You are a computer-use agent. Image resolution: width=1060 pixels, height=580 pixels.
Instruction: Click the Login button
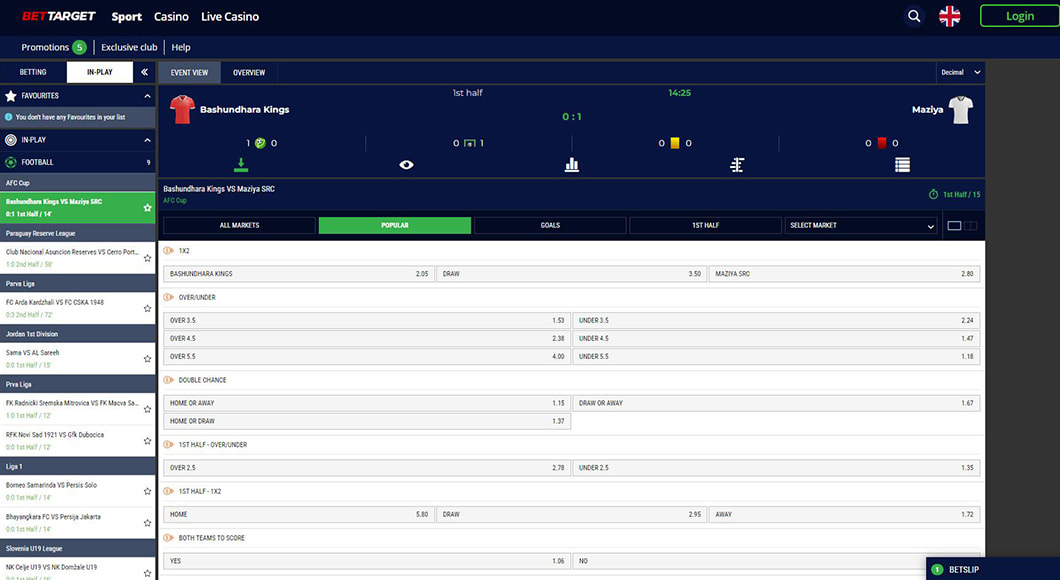[x=1019, y=16]
